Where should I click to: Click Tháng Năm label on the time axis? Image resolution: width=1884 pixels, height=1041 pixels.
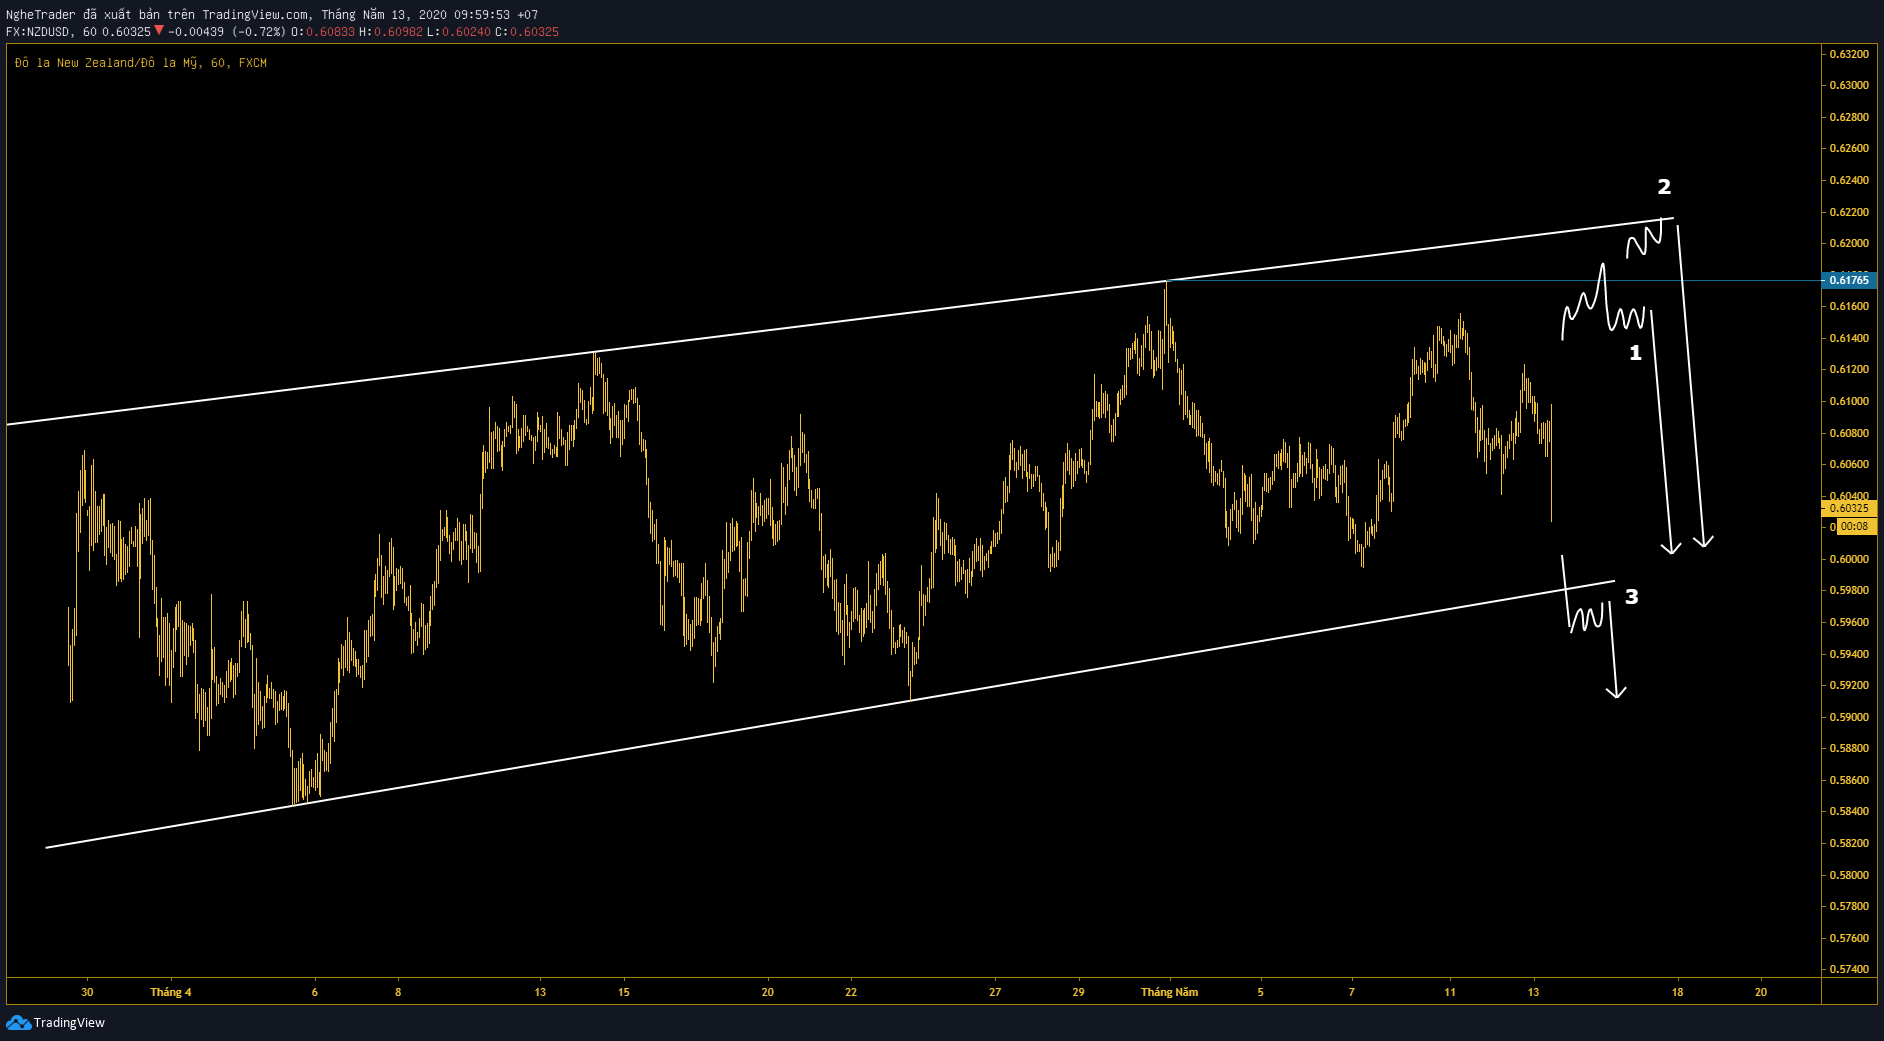click(x=1168, y=992)
